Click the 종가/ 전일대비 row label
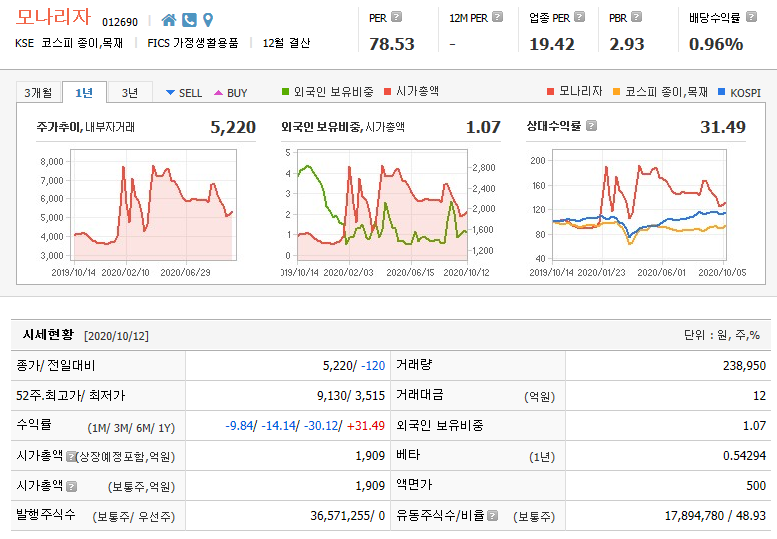This screenshot has height=539, width=777. [56, 366]
